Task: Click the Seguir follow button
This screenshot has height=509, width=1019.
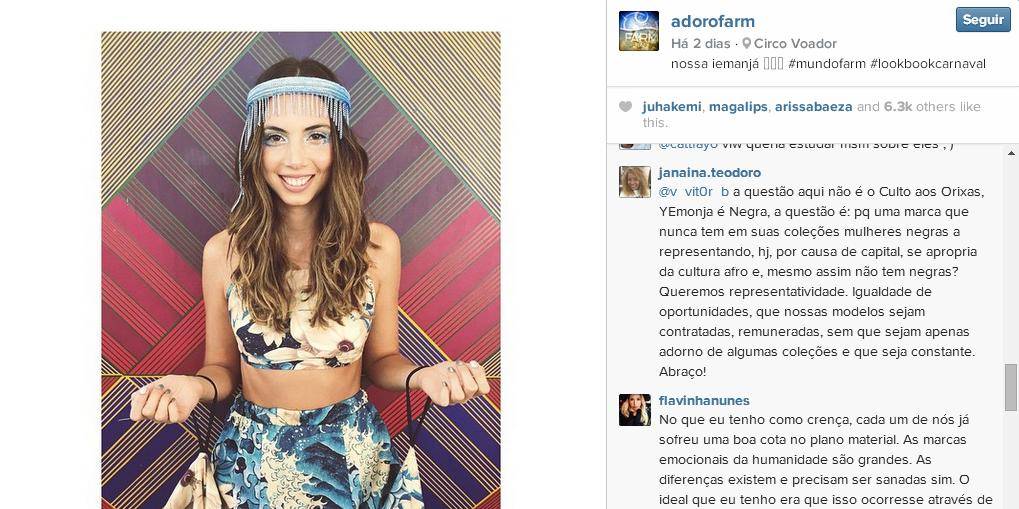Action: coord(983,20)
